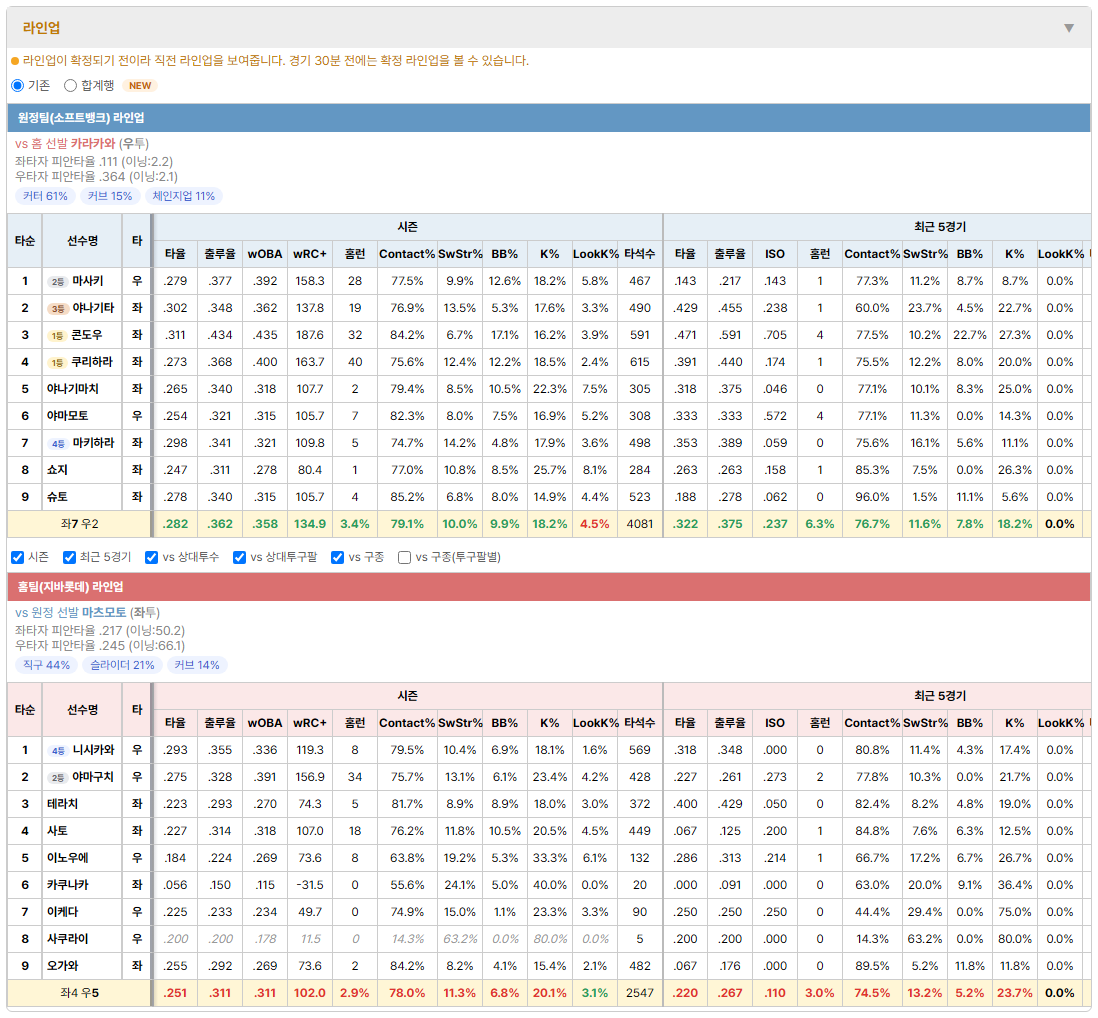This screenshot has height=1018, width=1098.
Task: Enable vs 구종(투구팔별) checkbox
Action: pyautogui.click(x=404, y=557)
